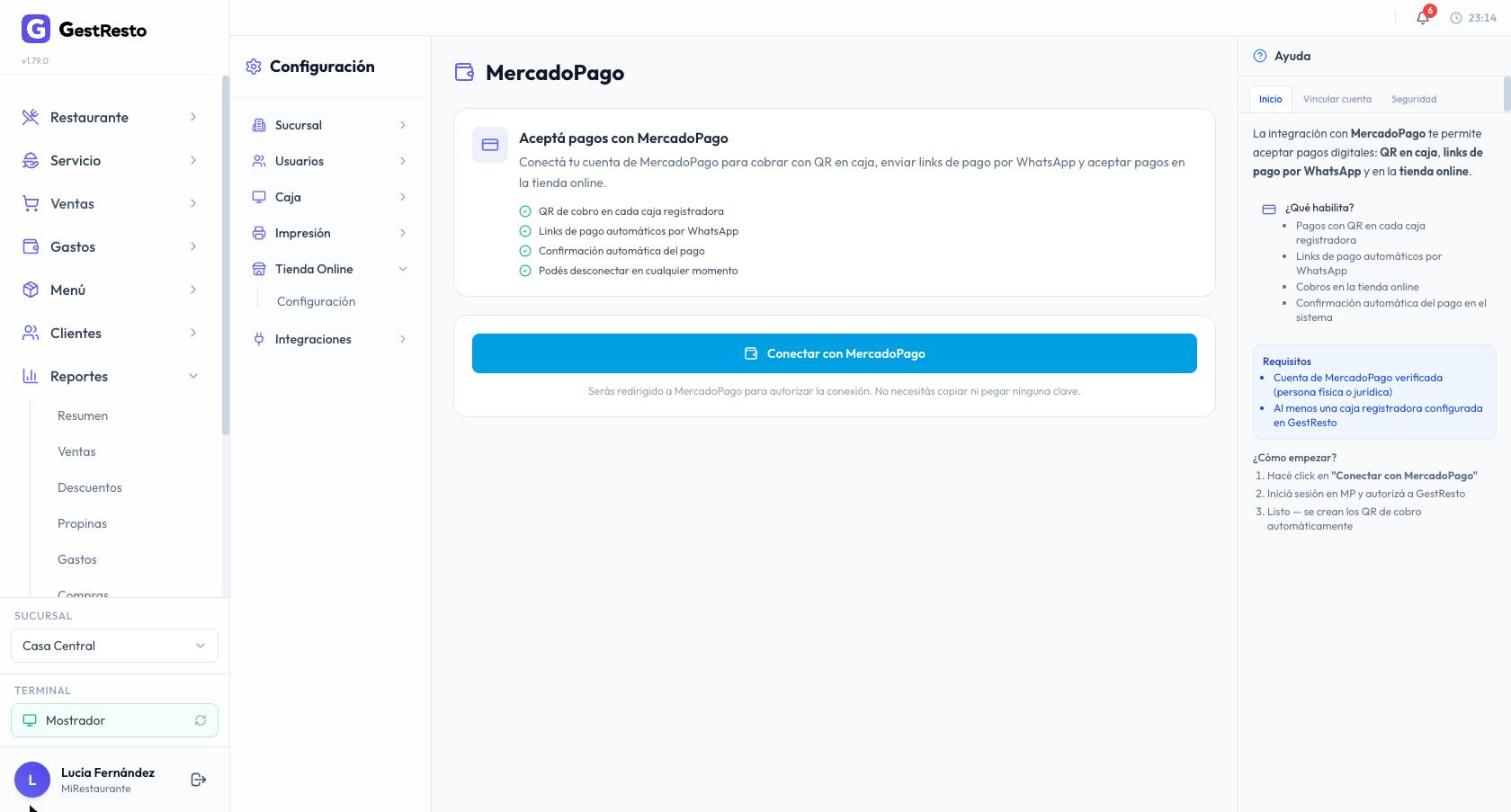Click the Ventas shopping cart icon

[30, 203]
